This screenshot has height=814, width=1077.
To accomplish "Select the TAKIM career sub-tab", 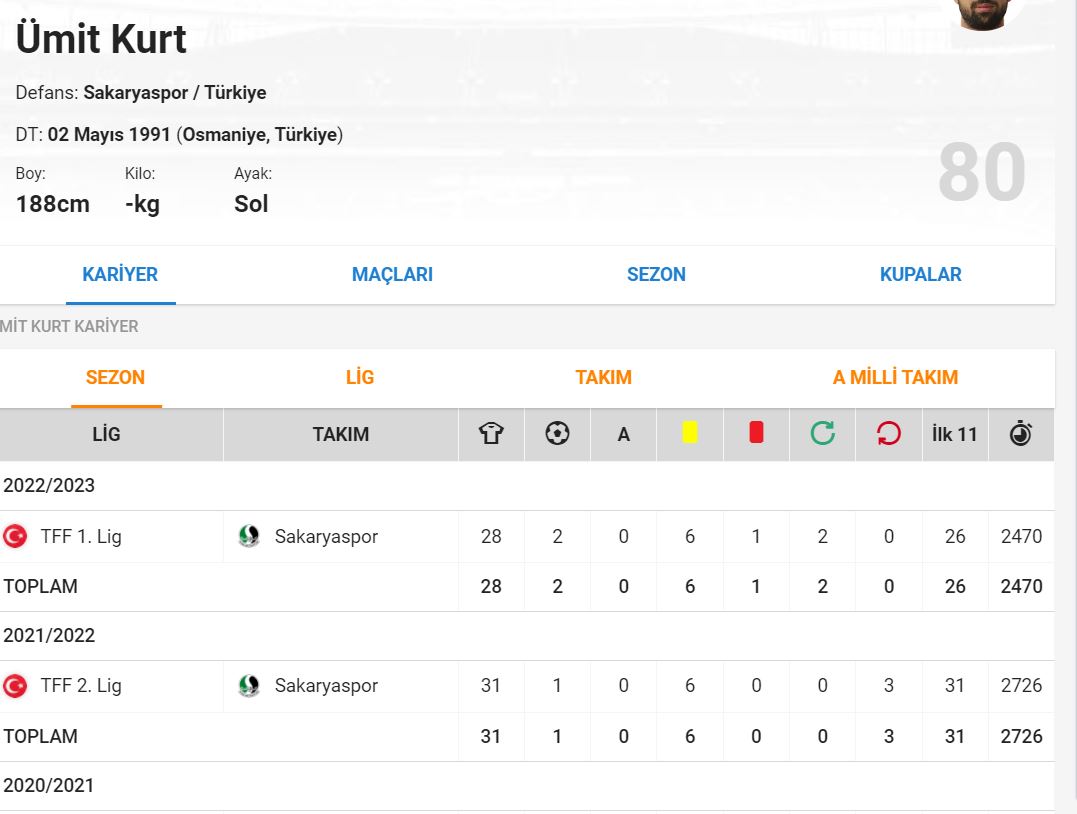I will 603,378.
